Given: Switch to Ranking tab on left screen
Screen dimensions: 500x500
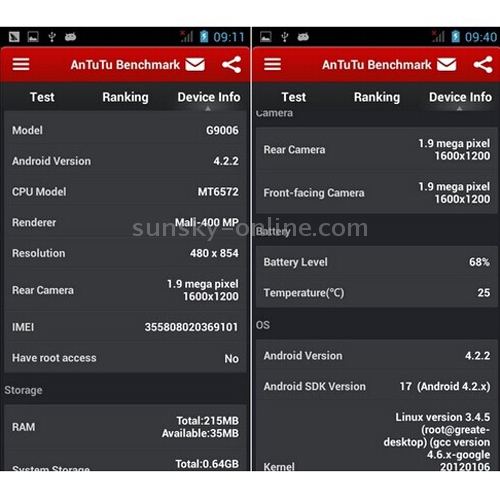Looking at the screenshot, I should 125,97.
